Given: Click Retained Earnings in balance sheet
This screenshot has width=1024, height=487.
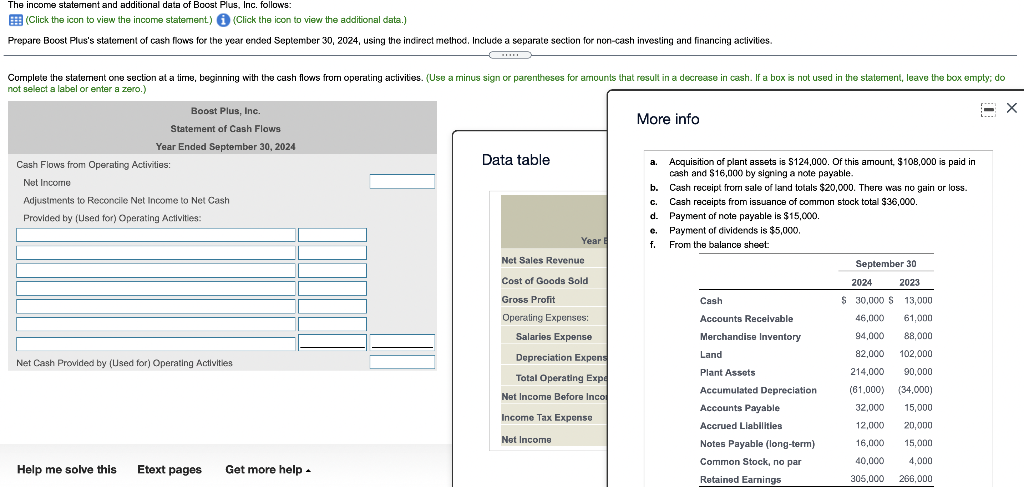Looking at the screenshot, I should 740,479.
